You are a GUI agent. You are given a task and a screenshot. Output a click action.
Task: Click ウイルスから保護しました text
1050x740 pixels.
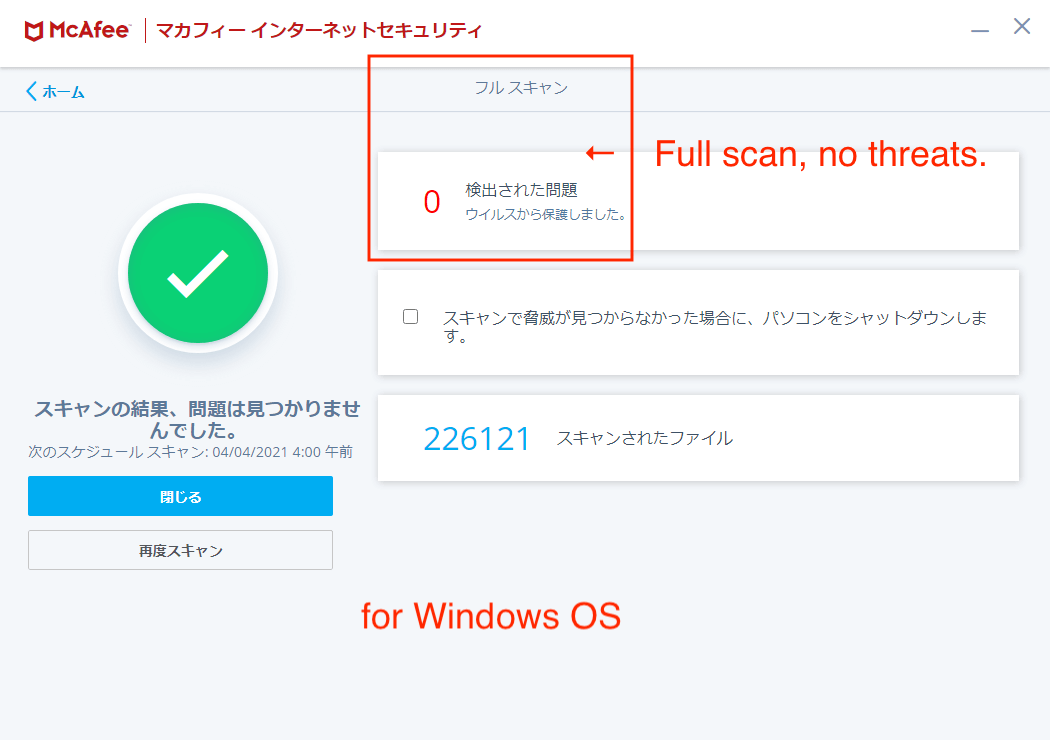[x=546, y=214]
